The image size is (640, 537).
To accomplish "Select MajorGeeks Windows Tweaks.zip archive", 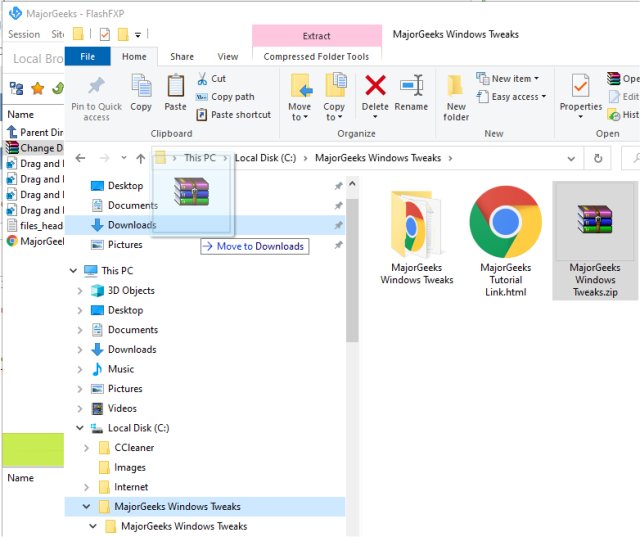I will coord(595,241).
